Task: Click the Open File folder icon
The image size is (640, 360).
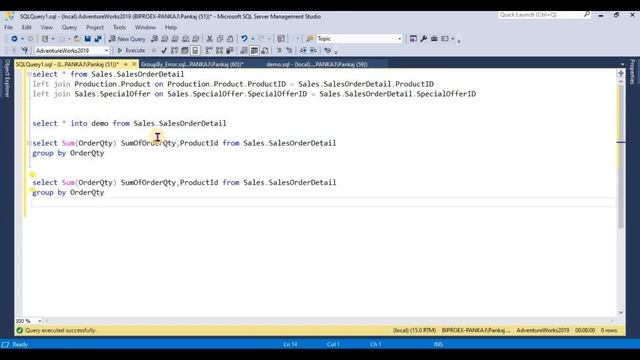Action: [x=77, y=38]
